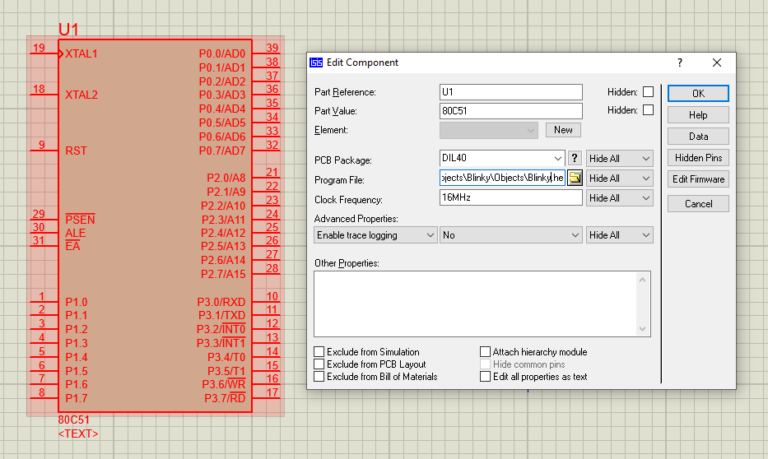The height and width of the screenshot is (459, 768).
Task: Click Edit Firmware button
Action: coord(698,179)
